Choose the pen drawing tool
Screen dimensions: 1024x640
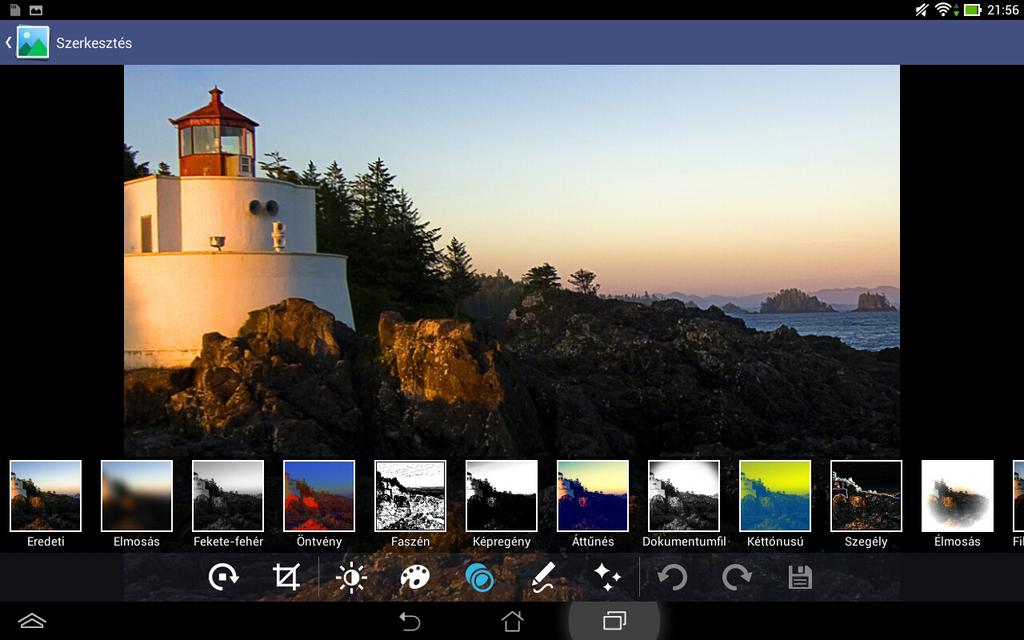543,577
